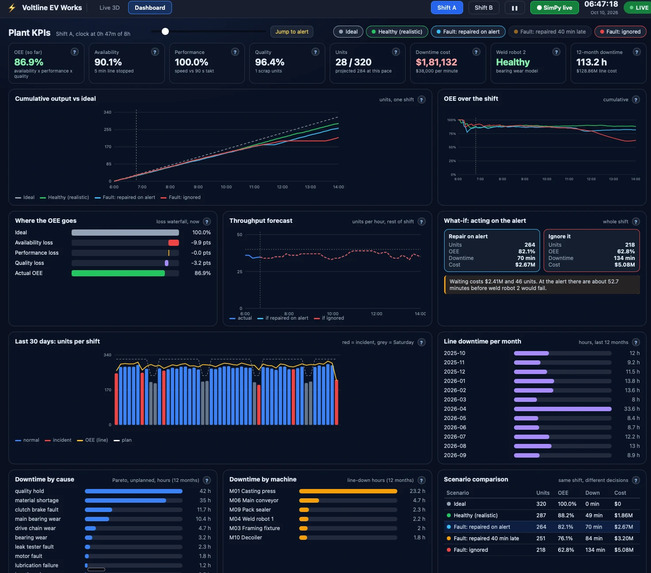Click the M06 Main conveyor machine row

pos(327,500)
